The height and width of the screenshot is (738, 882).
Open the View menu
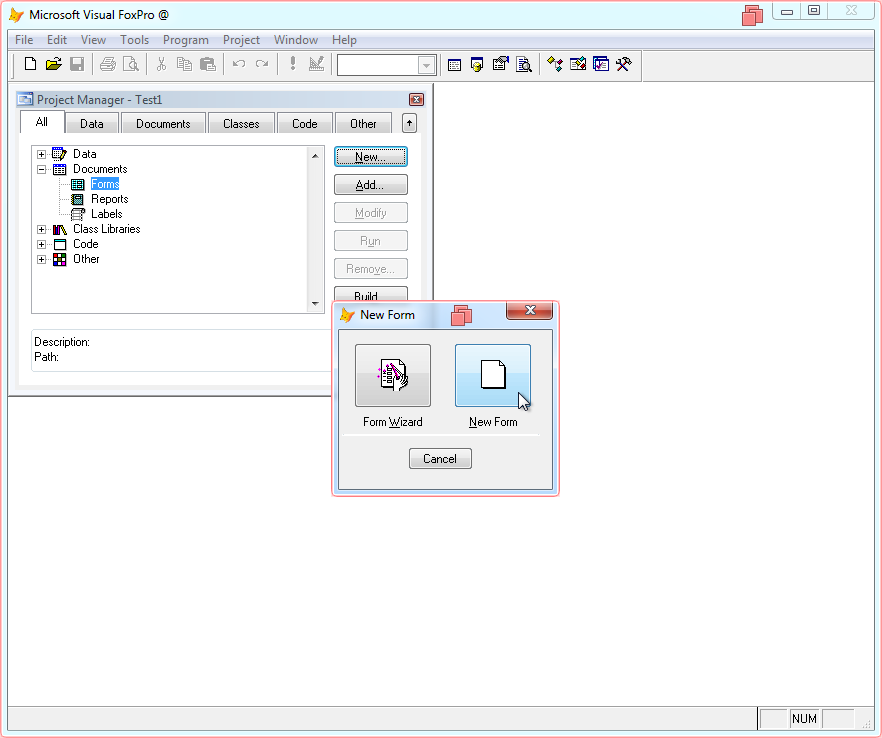pos(93,40)
